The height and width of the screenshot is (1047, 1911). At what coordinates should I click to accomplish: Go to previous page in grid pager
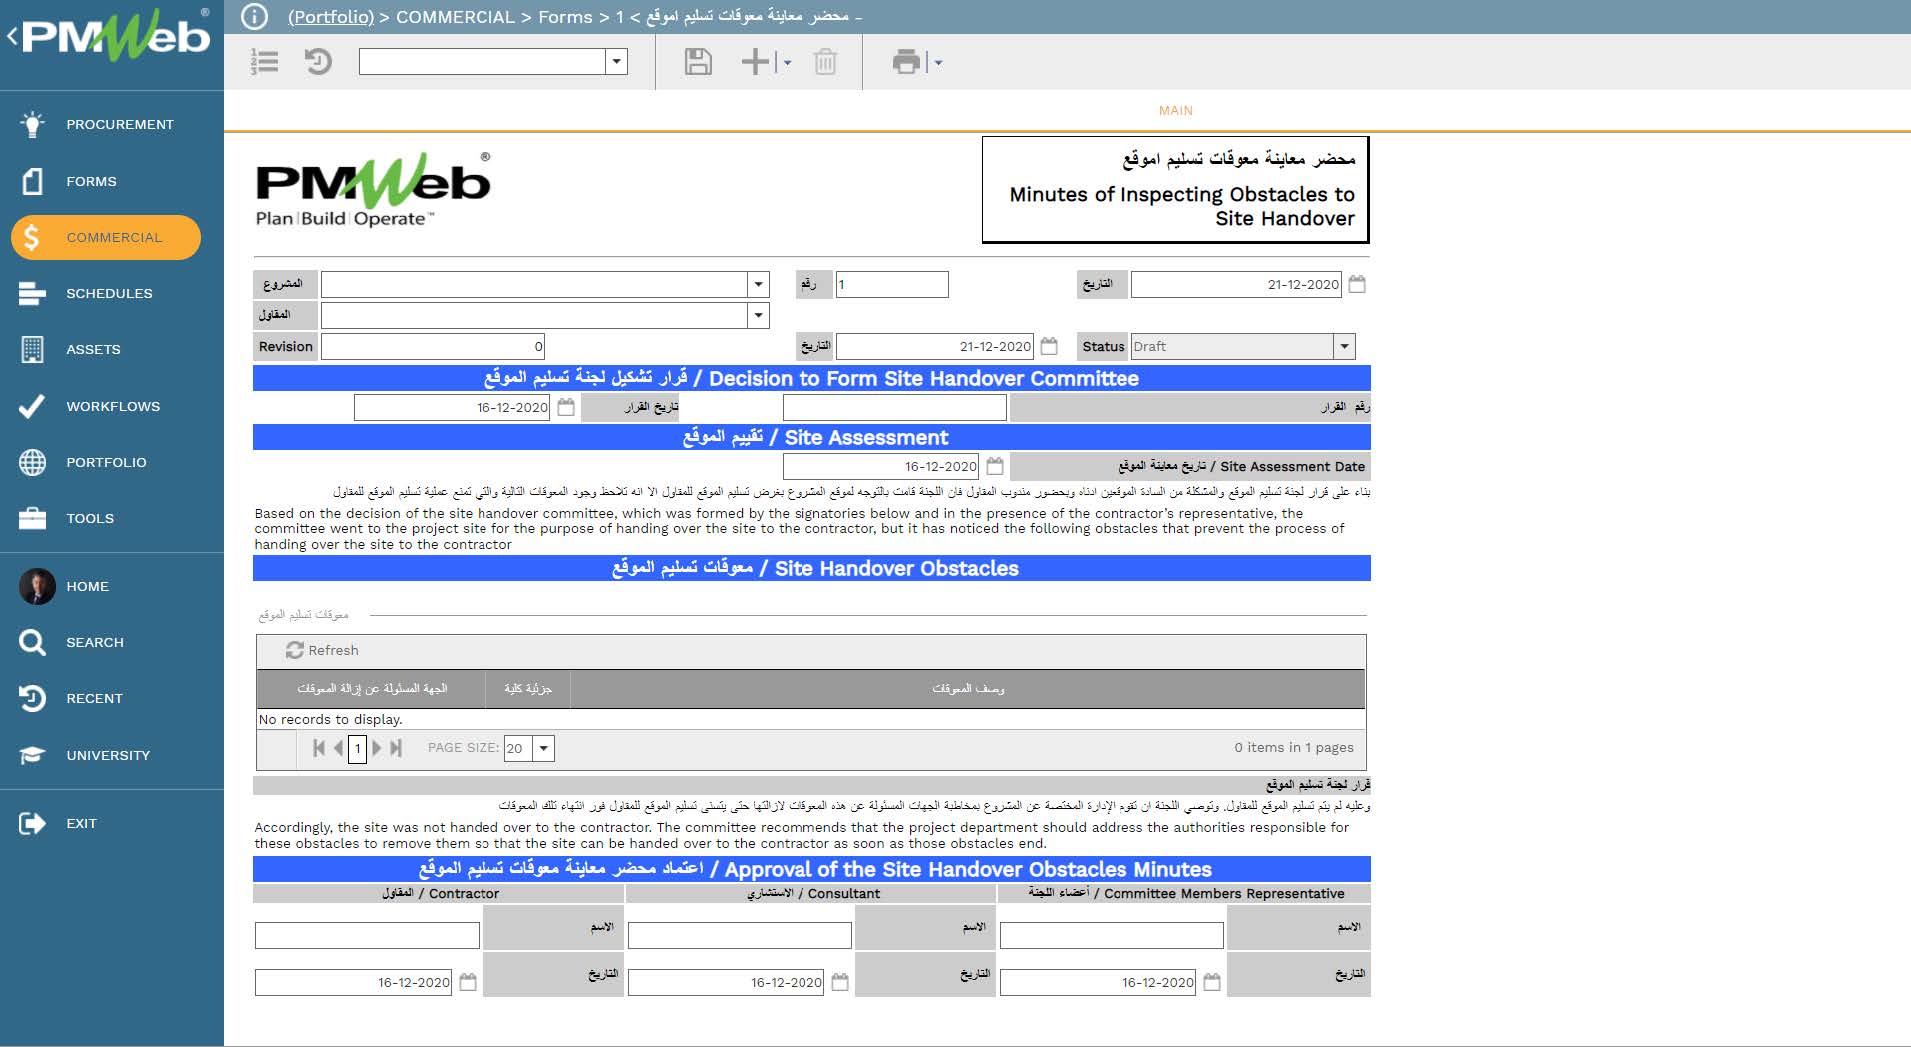(338, 748)
